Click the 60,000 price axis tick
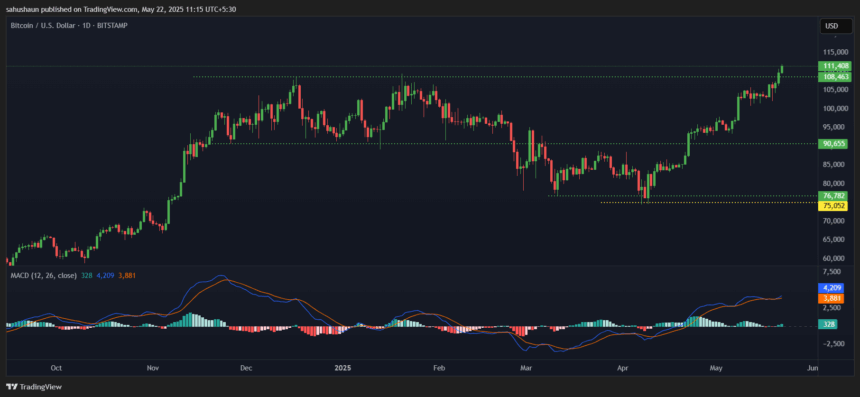Image resolution: width=860 pixels, height=397 pixels. pyautogui.click(x=833, y=258)
